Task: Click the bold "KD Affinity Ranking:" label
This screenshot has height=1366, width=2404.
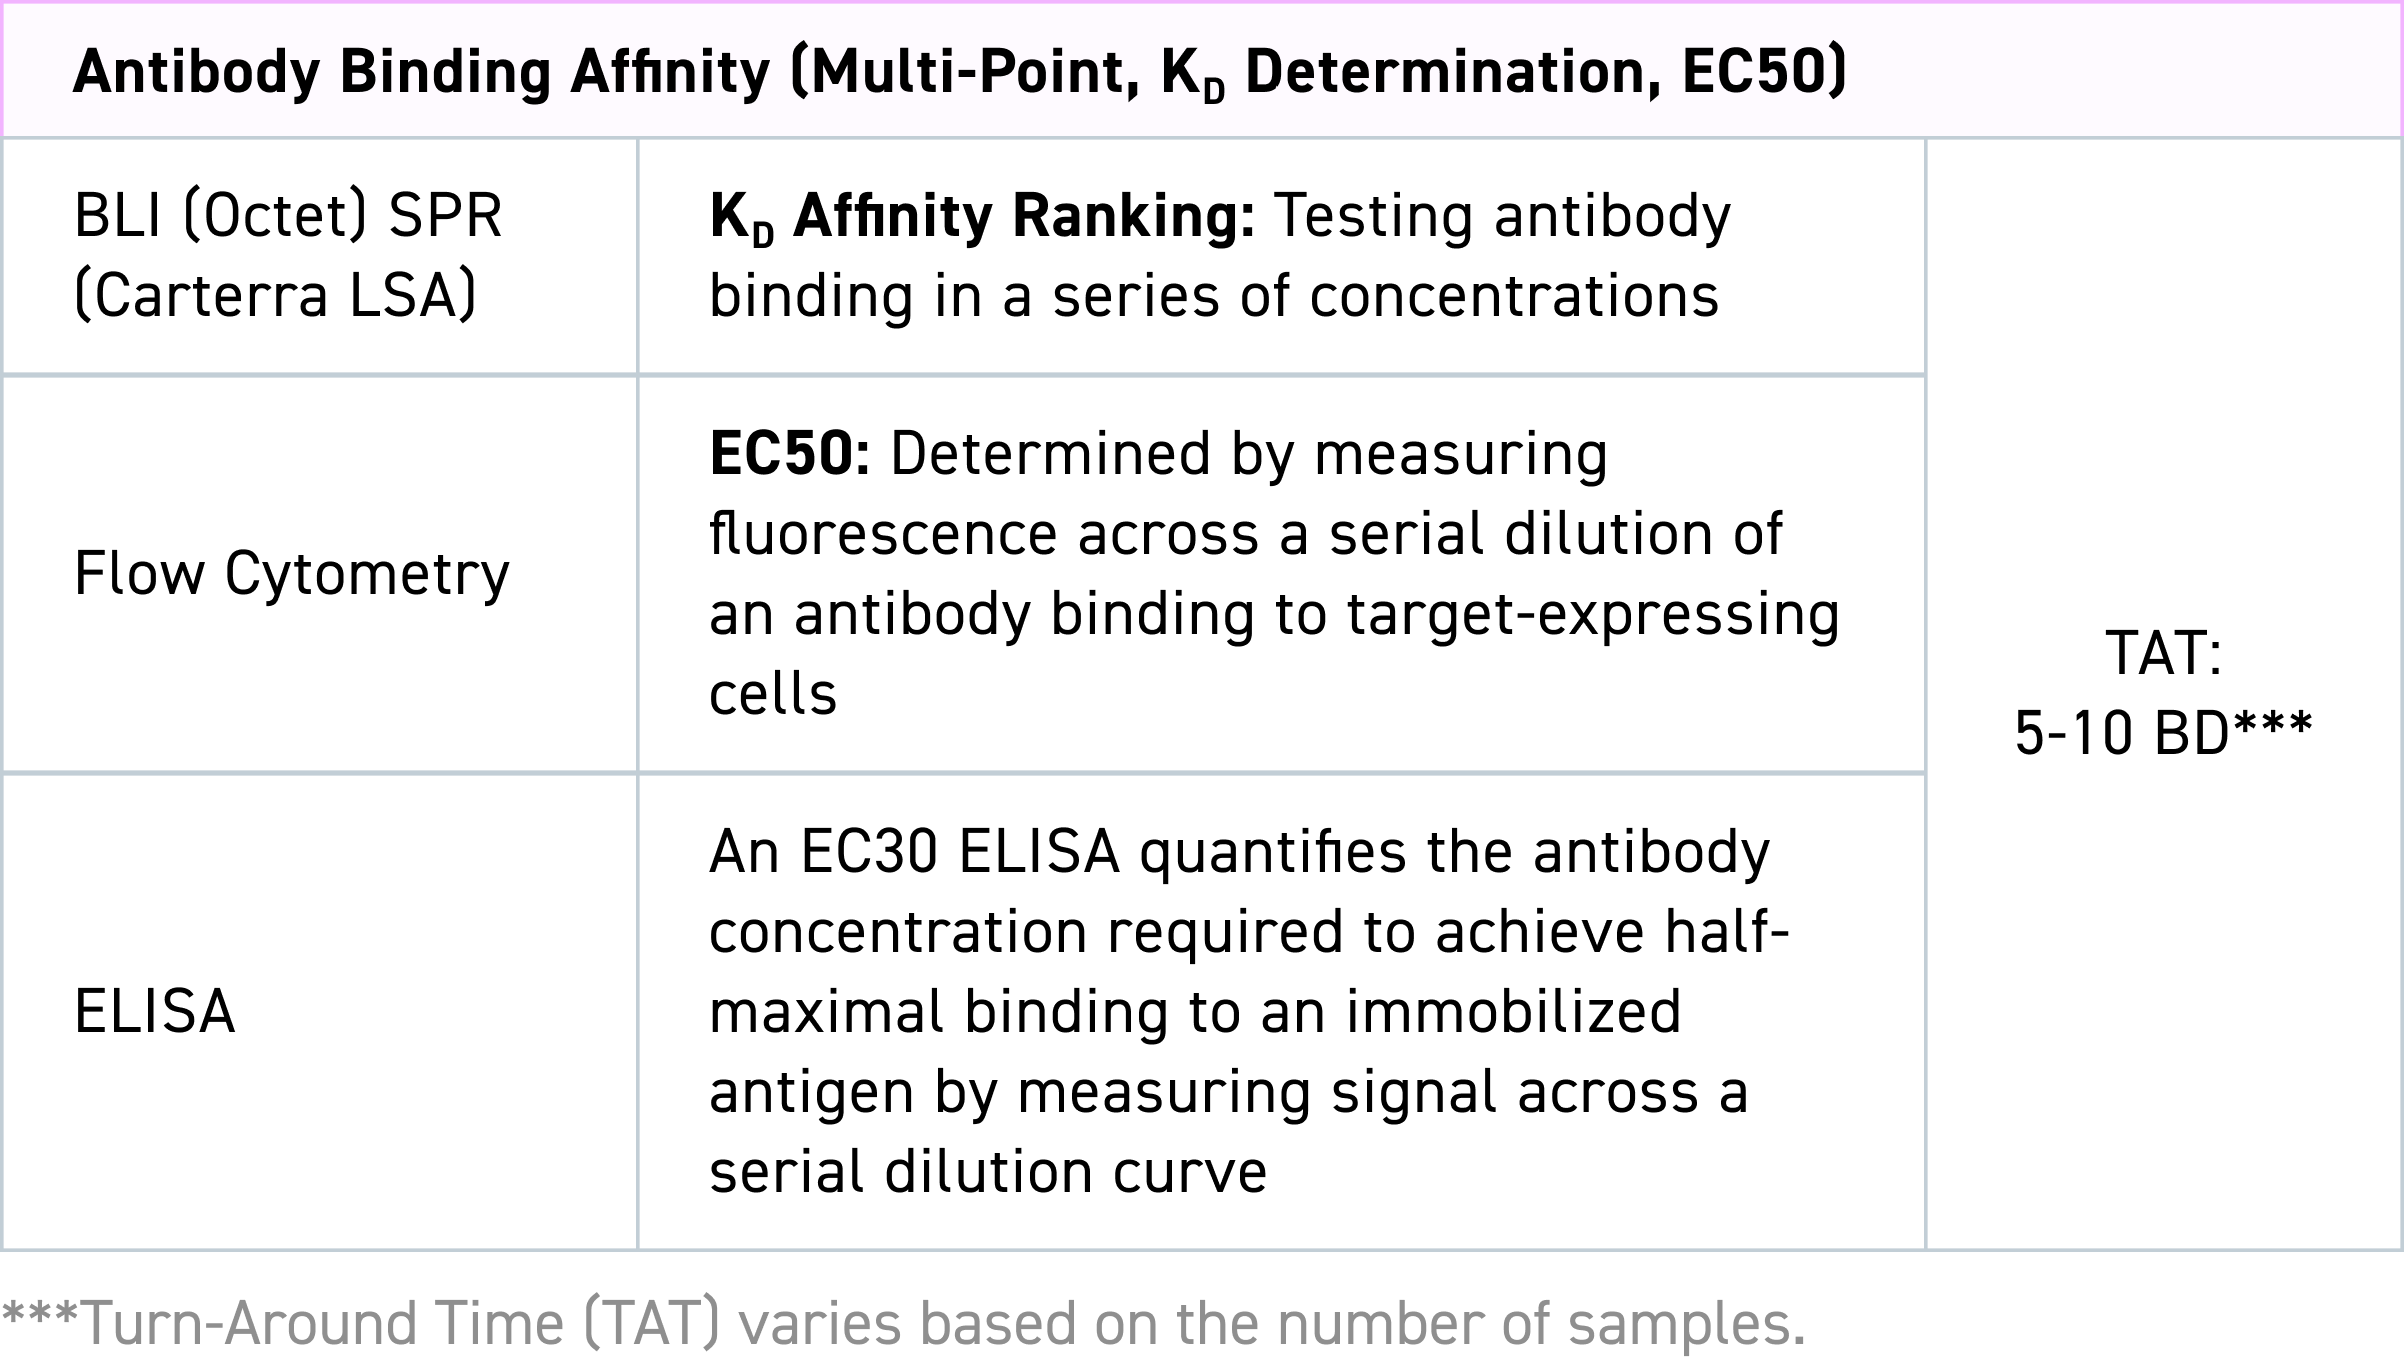Action: [x=982, y=217]
